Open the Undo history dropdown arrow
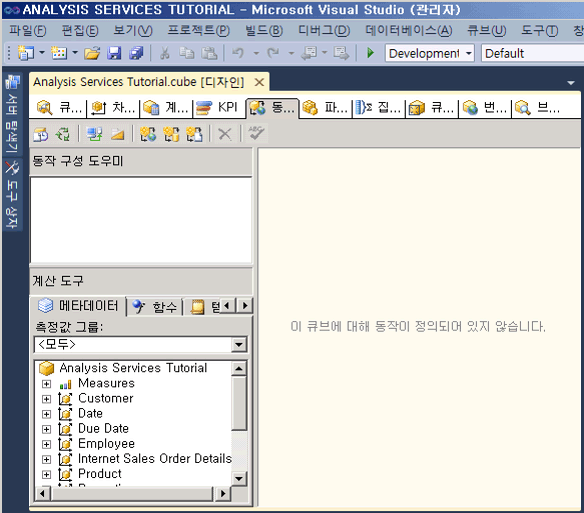The width and height of the screenshot is (584, 513). click(x=256, y=53)
